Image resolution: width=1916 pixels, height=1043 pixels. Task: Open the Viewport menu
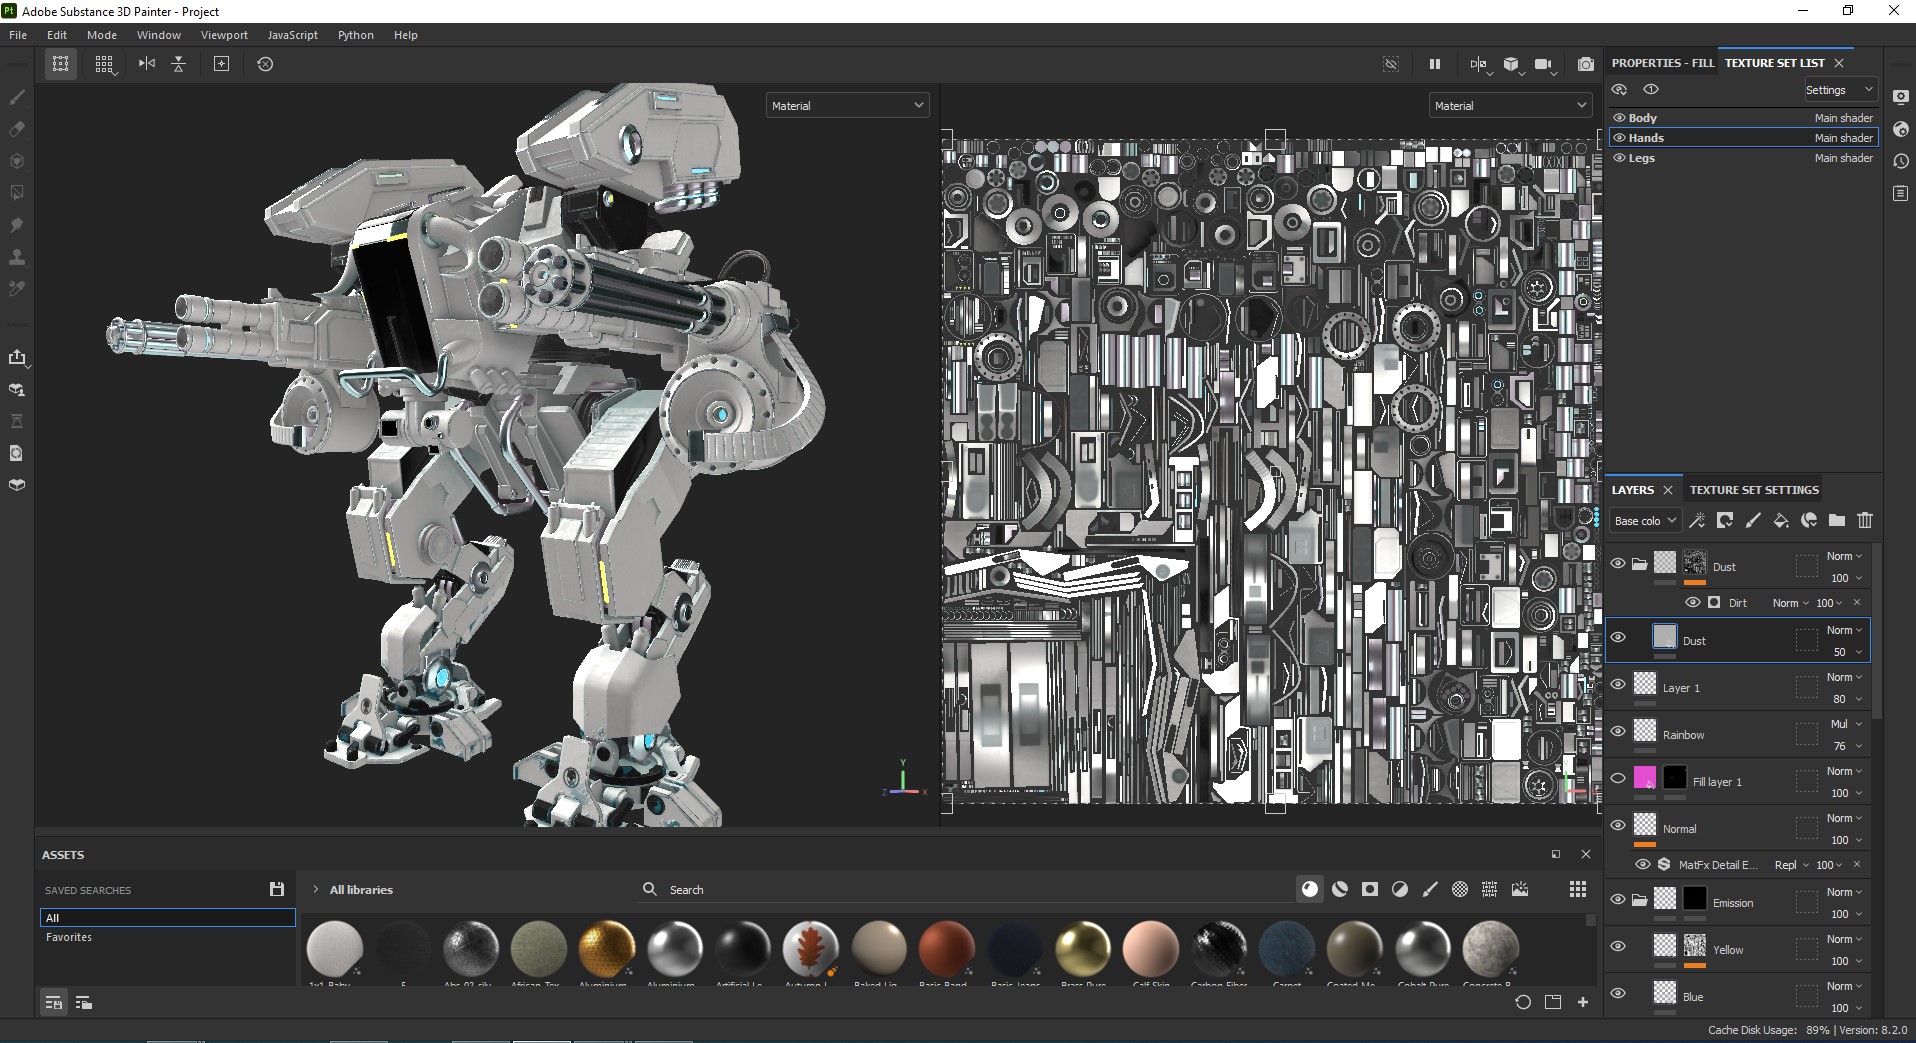tap(224, 35)
